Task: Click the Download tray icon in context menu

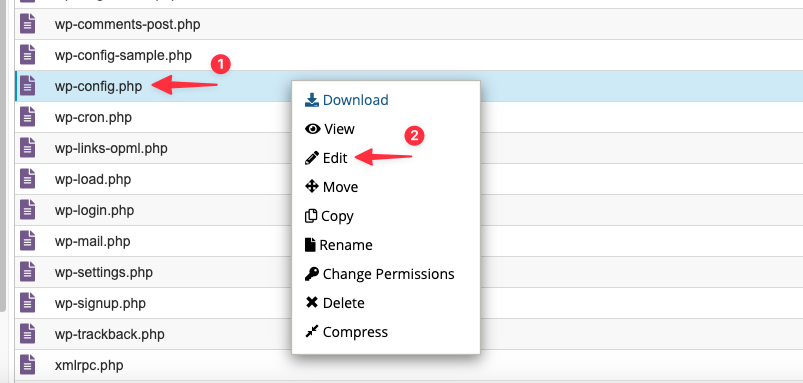Action: [x=311, y=100]
